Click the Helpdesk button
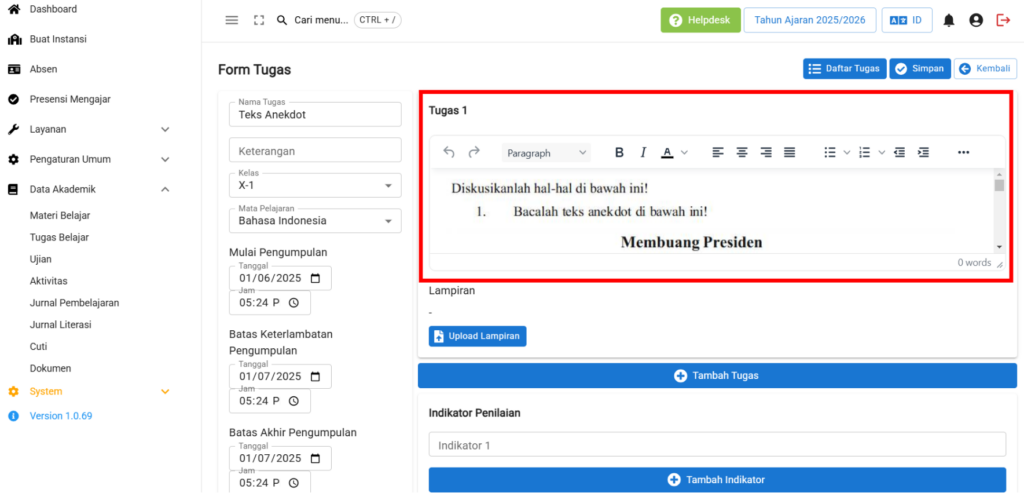 700,20
